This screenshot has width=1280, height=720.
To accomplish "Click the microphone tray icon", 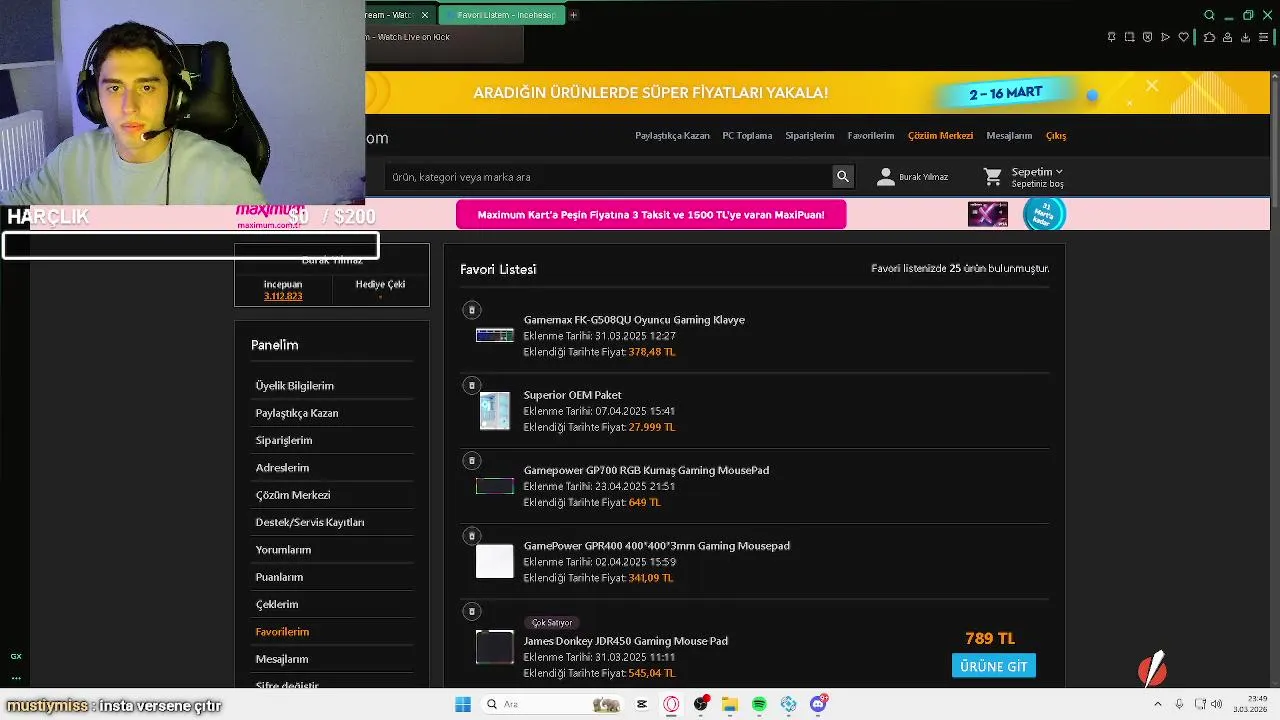I will 1180,704.
